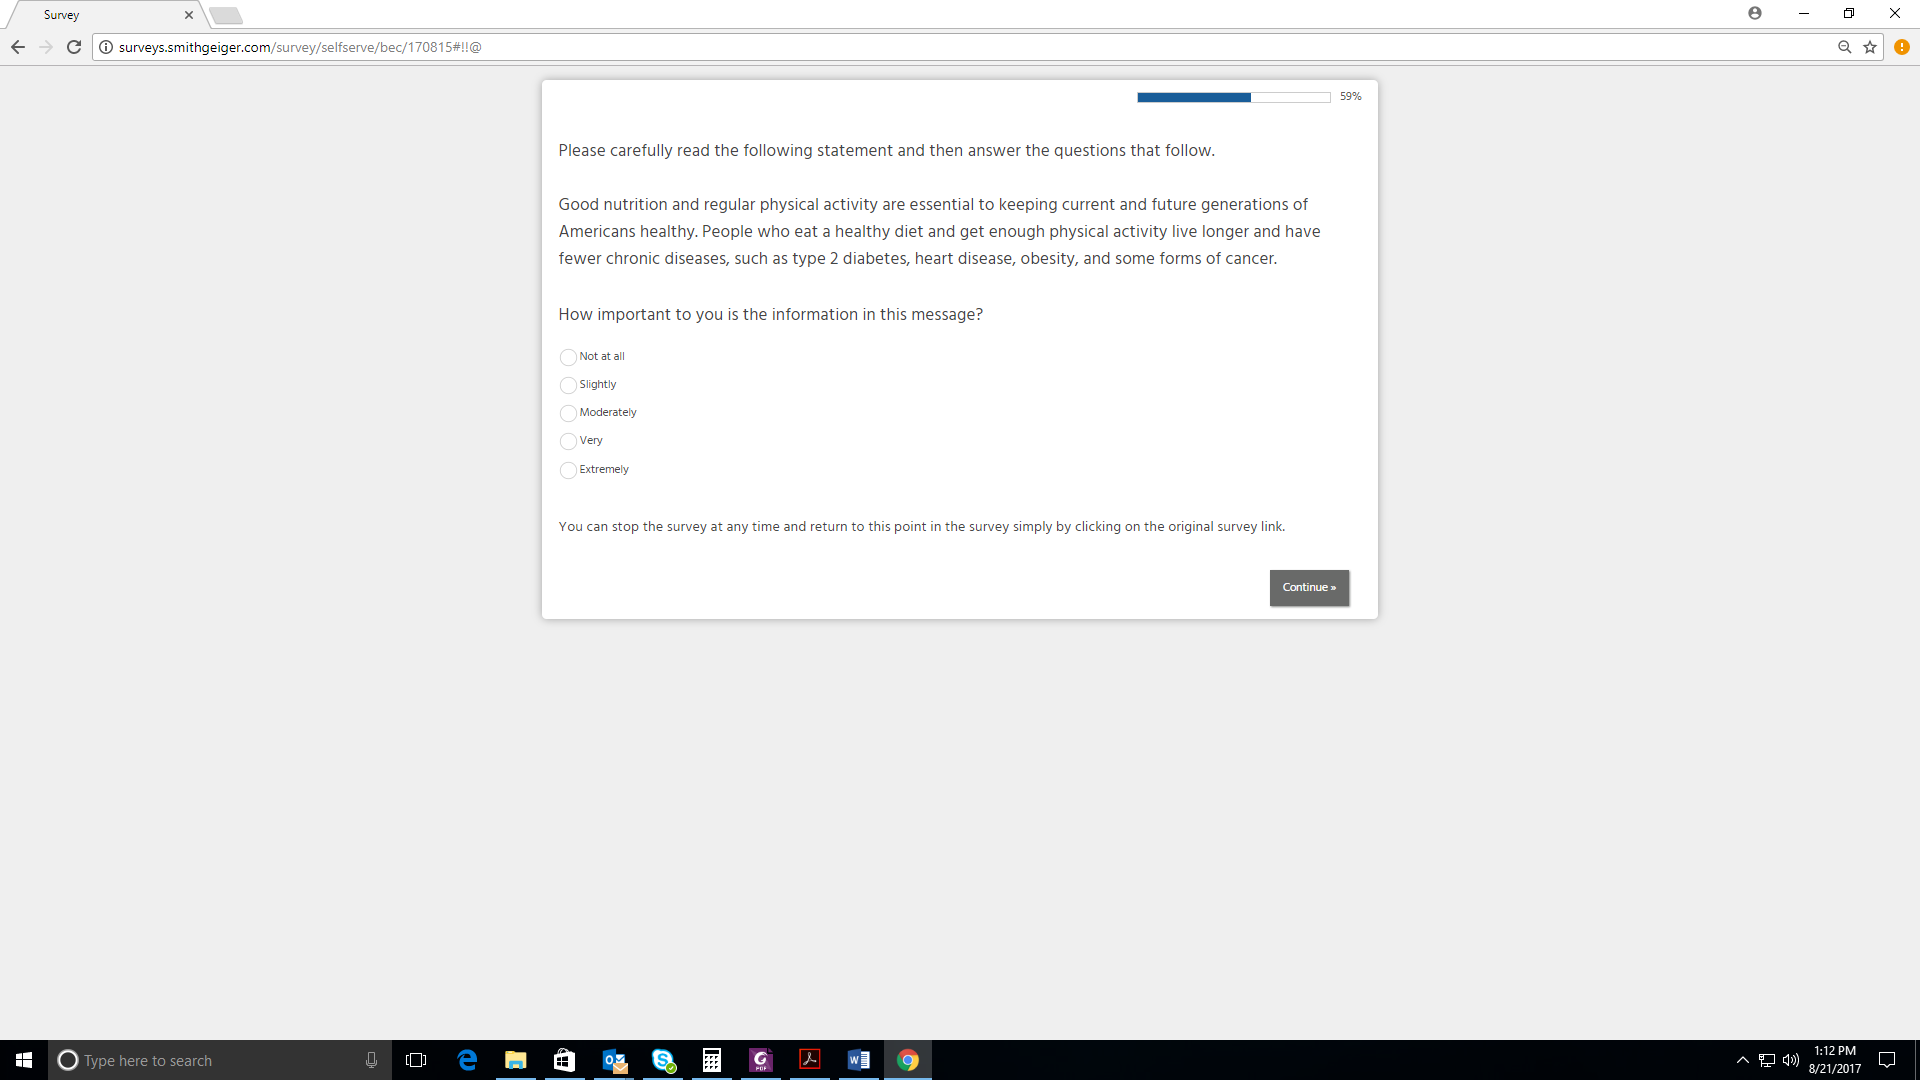Viewport: 1920px width, 1080px height.
Task: Open Microsoft Edge from taskbar
Action: point(467,1060)
